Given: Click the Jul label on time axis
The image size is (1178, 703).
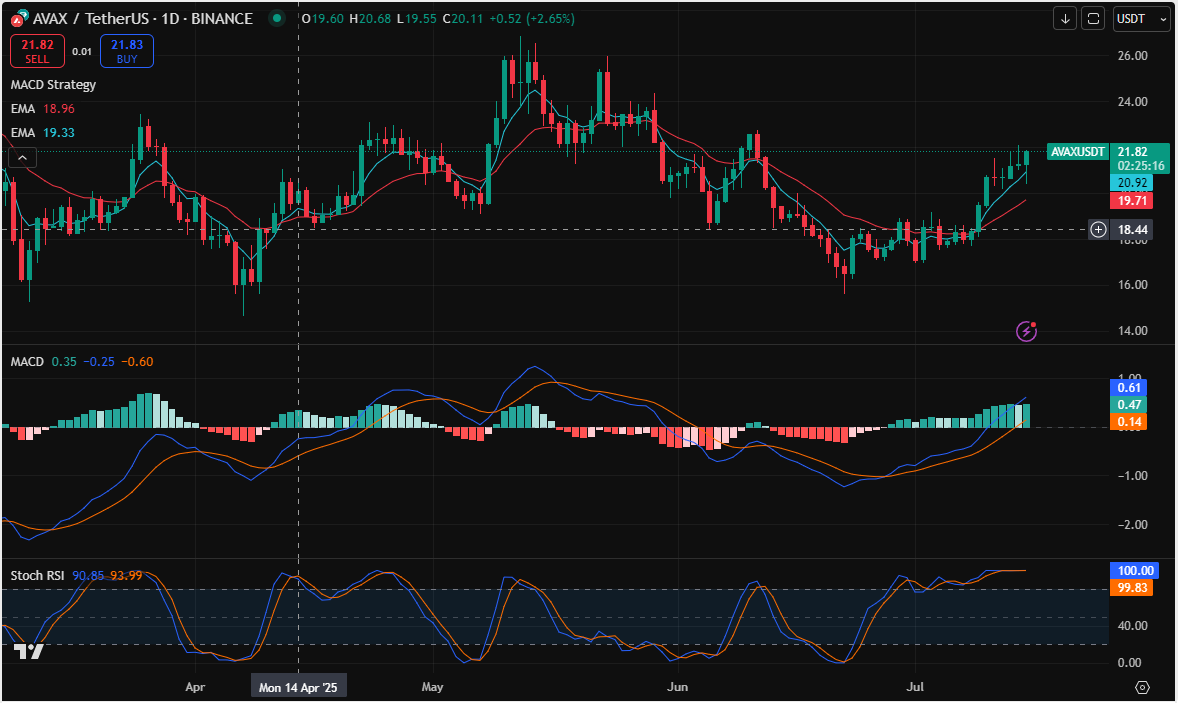Looking at the screenshot, I should 915,686.
